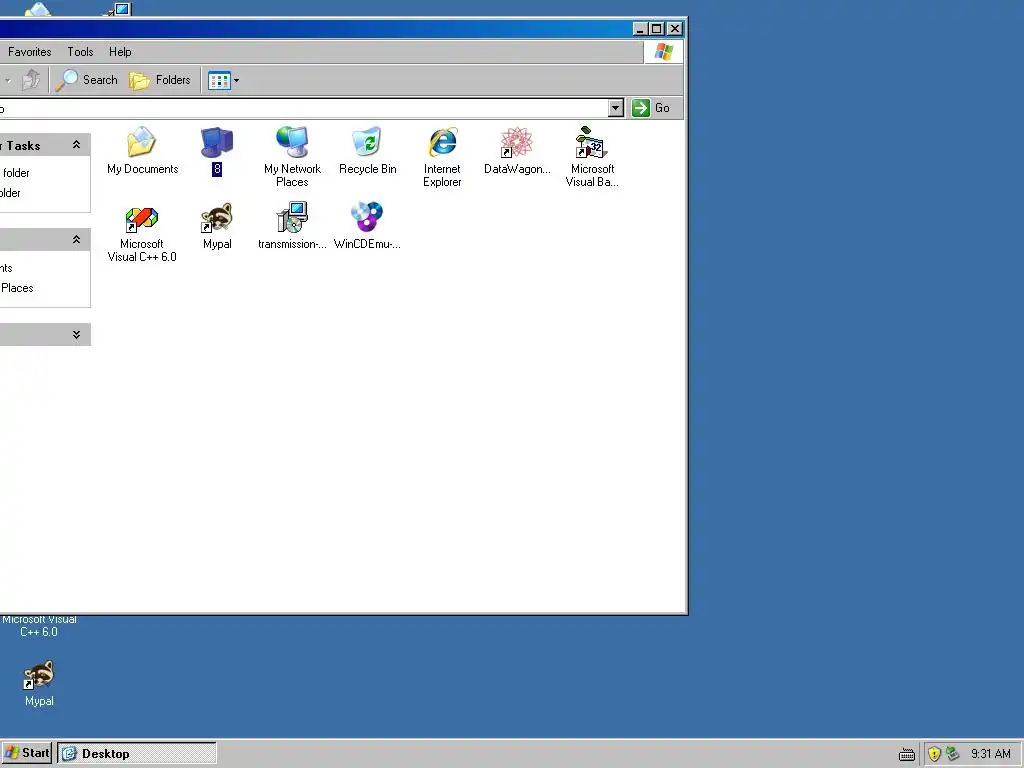Toggle the Folders pane button
The height and width of the screenshot is (768, 1024).
click(x=160, y=80)
